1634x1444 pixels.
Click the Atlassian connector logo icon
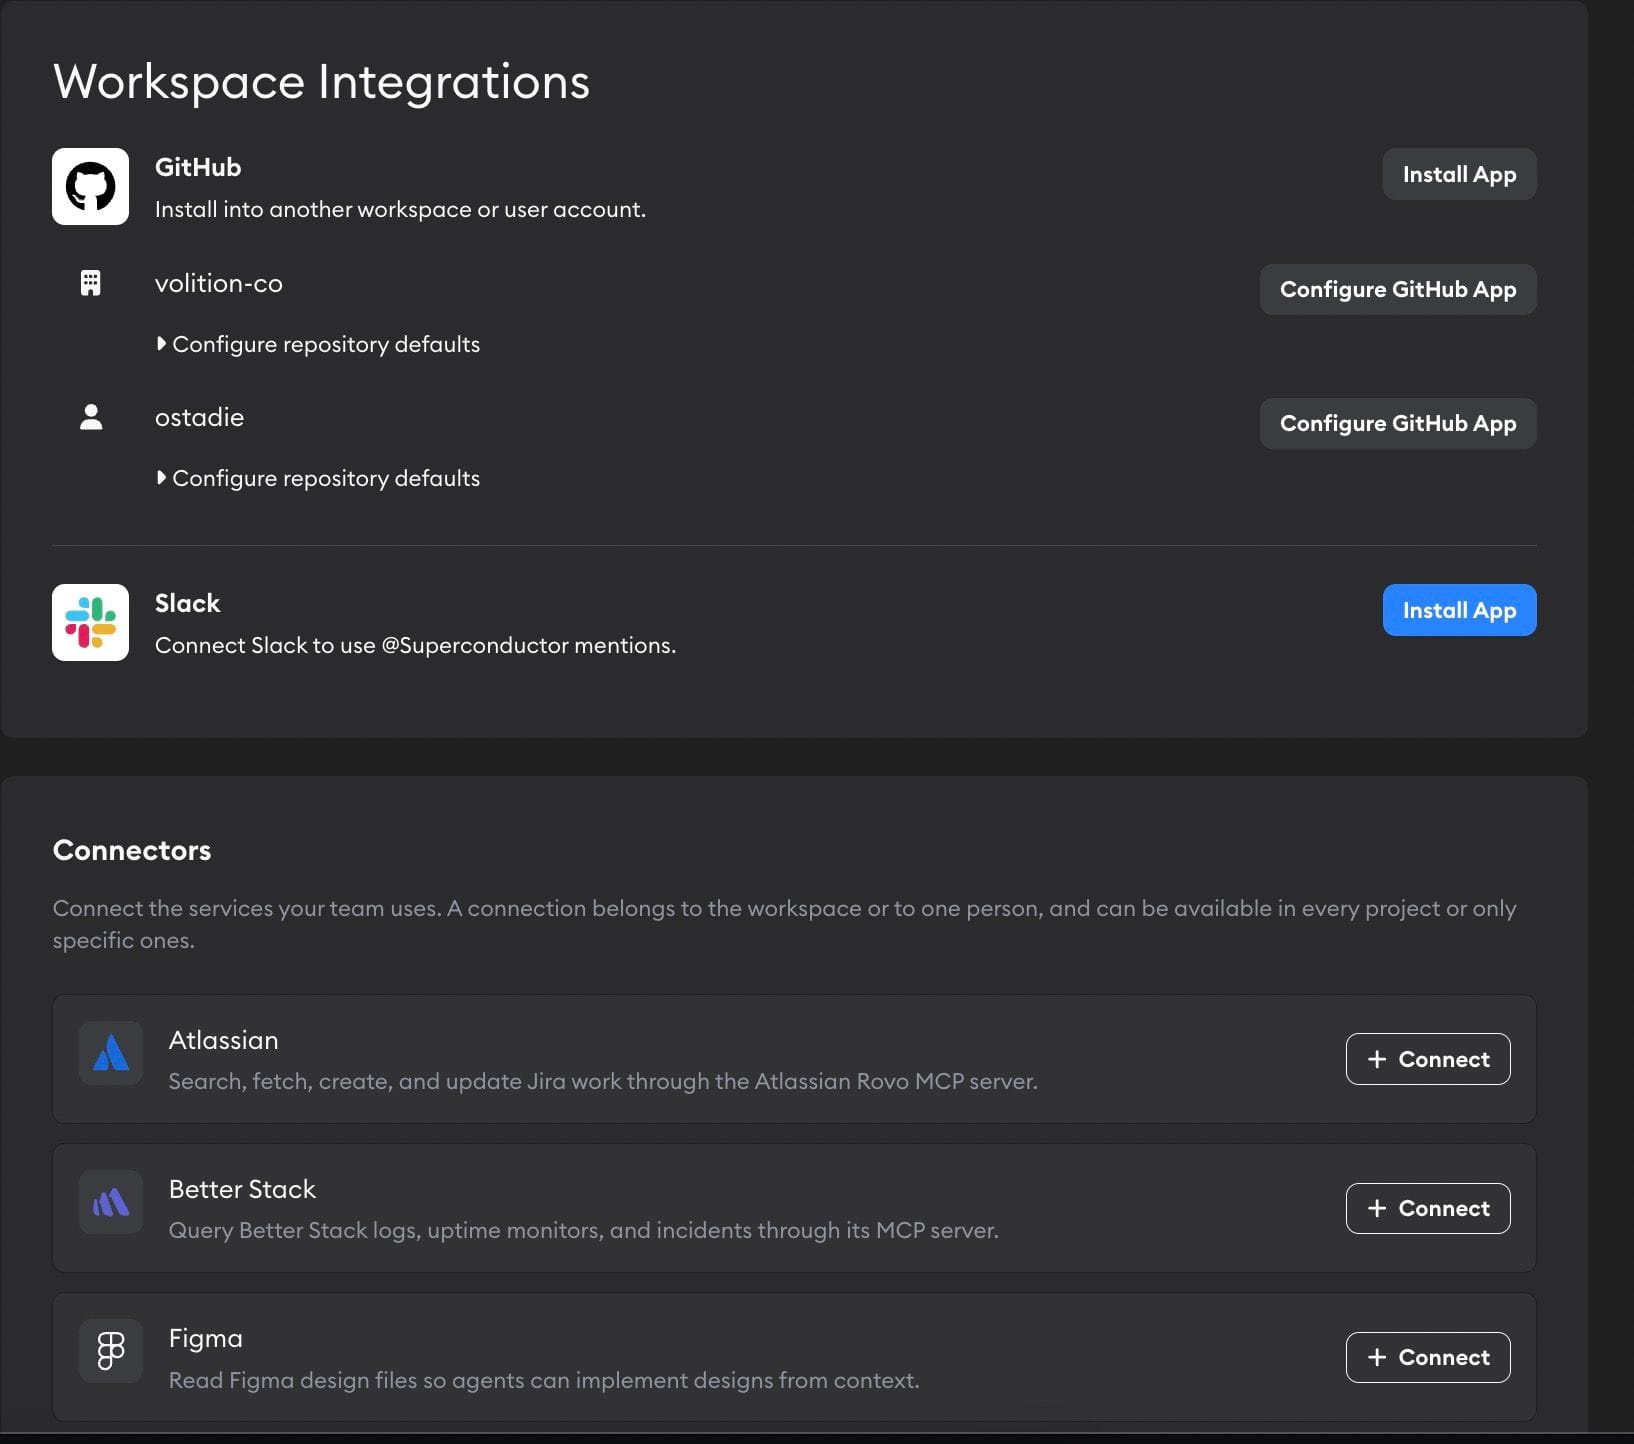pos(111,1053)
